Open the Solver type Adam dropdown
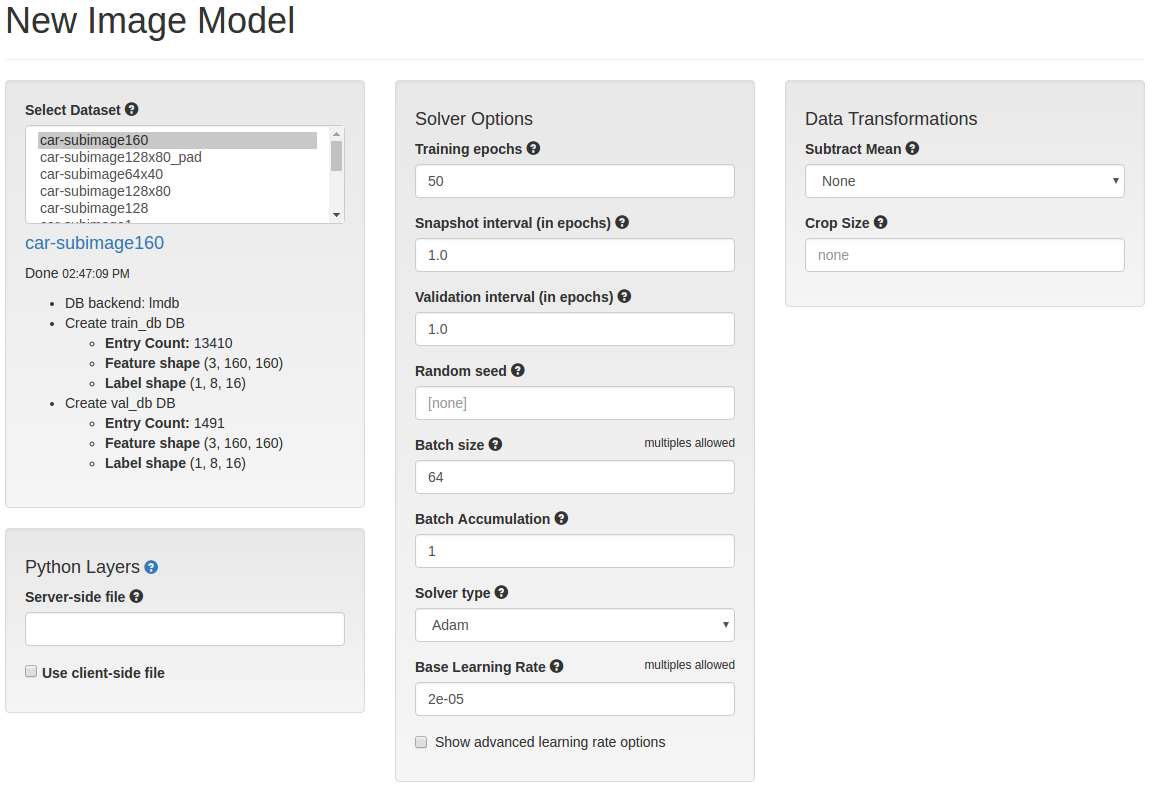This screenshot has width=1149, height=791. (x=574, y=625)
